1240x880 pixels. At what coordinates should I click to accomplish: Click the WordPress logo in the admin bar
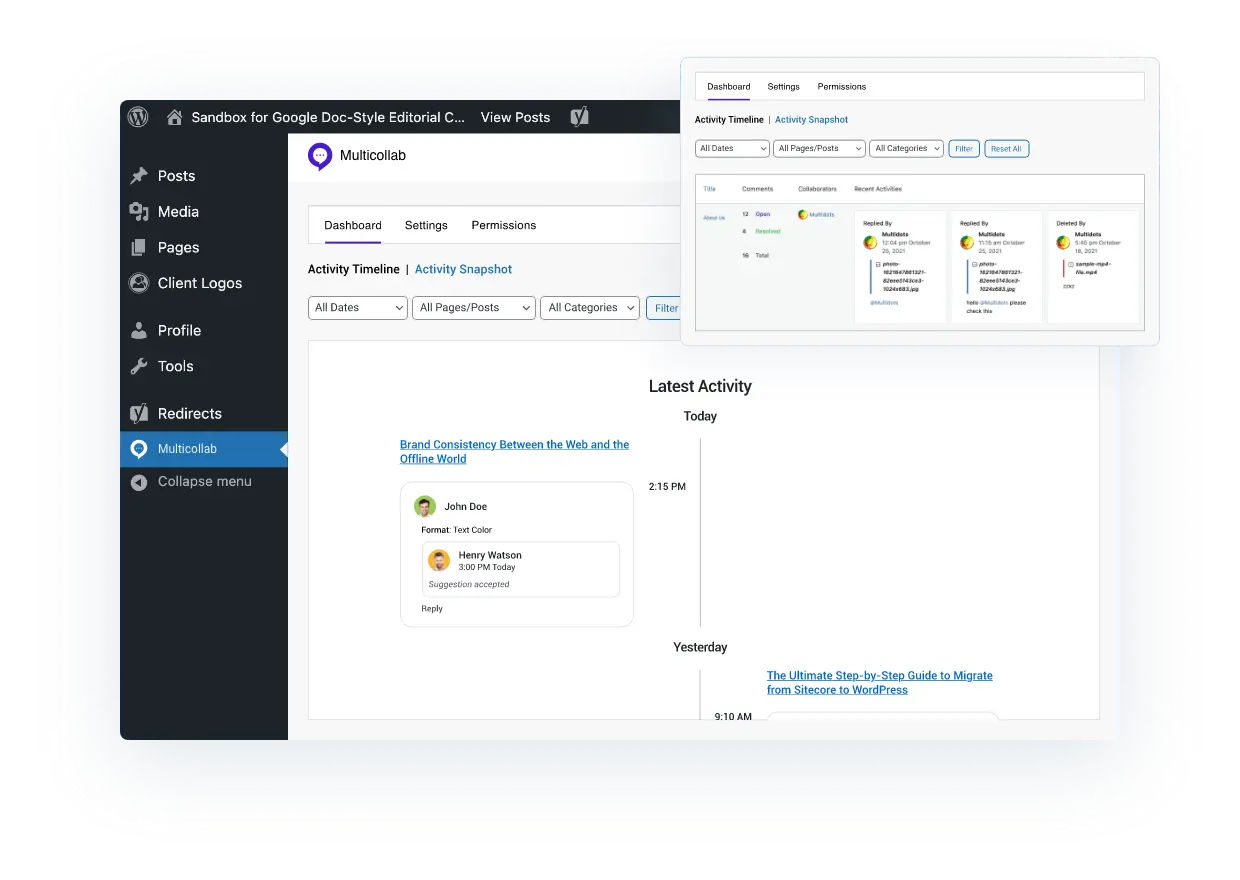coord(138,117)
